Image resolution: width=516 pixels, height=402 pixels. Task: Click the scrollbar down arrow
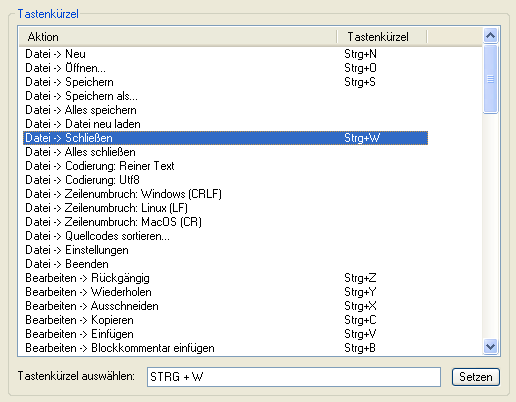490,347
